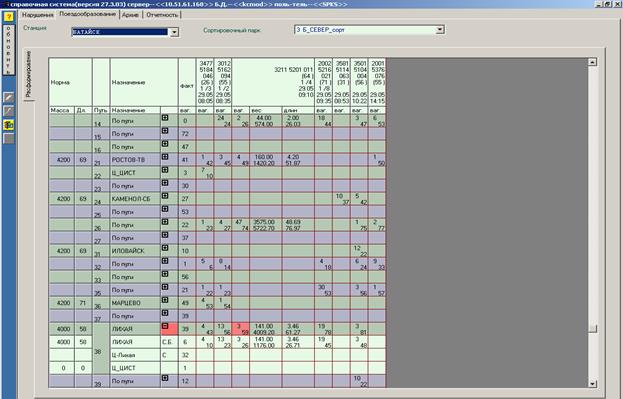Expand the track 23 По пути row
Screen dimensions: 623x399
[x=165, y=183]
